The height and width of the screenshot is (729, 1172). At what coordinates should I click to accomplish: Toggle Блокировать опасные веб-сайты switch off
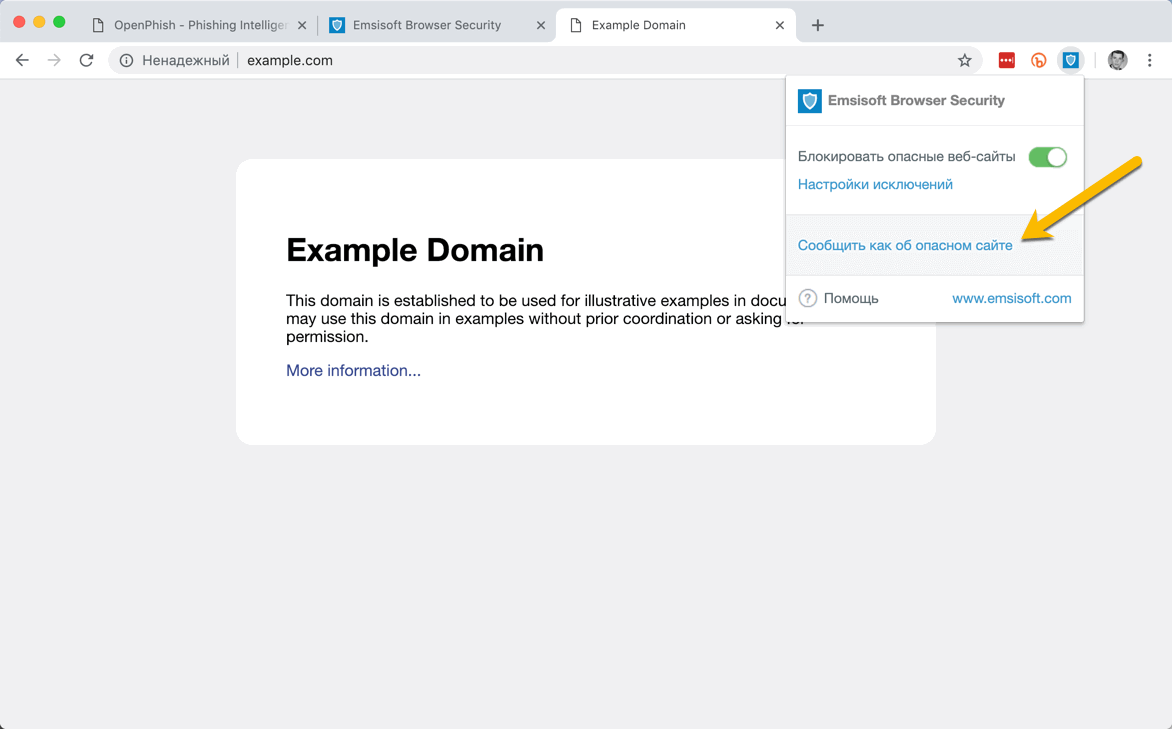pos(1047,157)
